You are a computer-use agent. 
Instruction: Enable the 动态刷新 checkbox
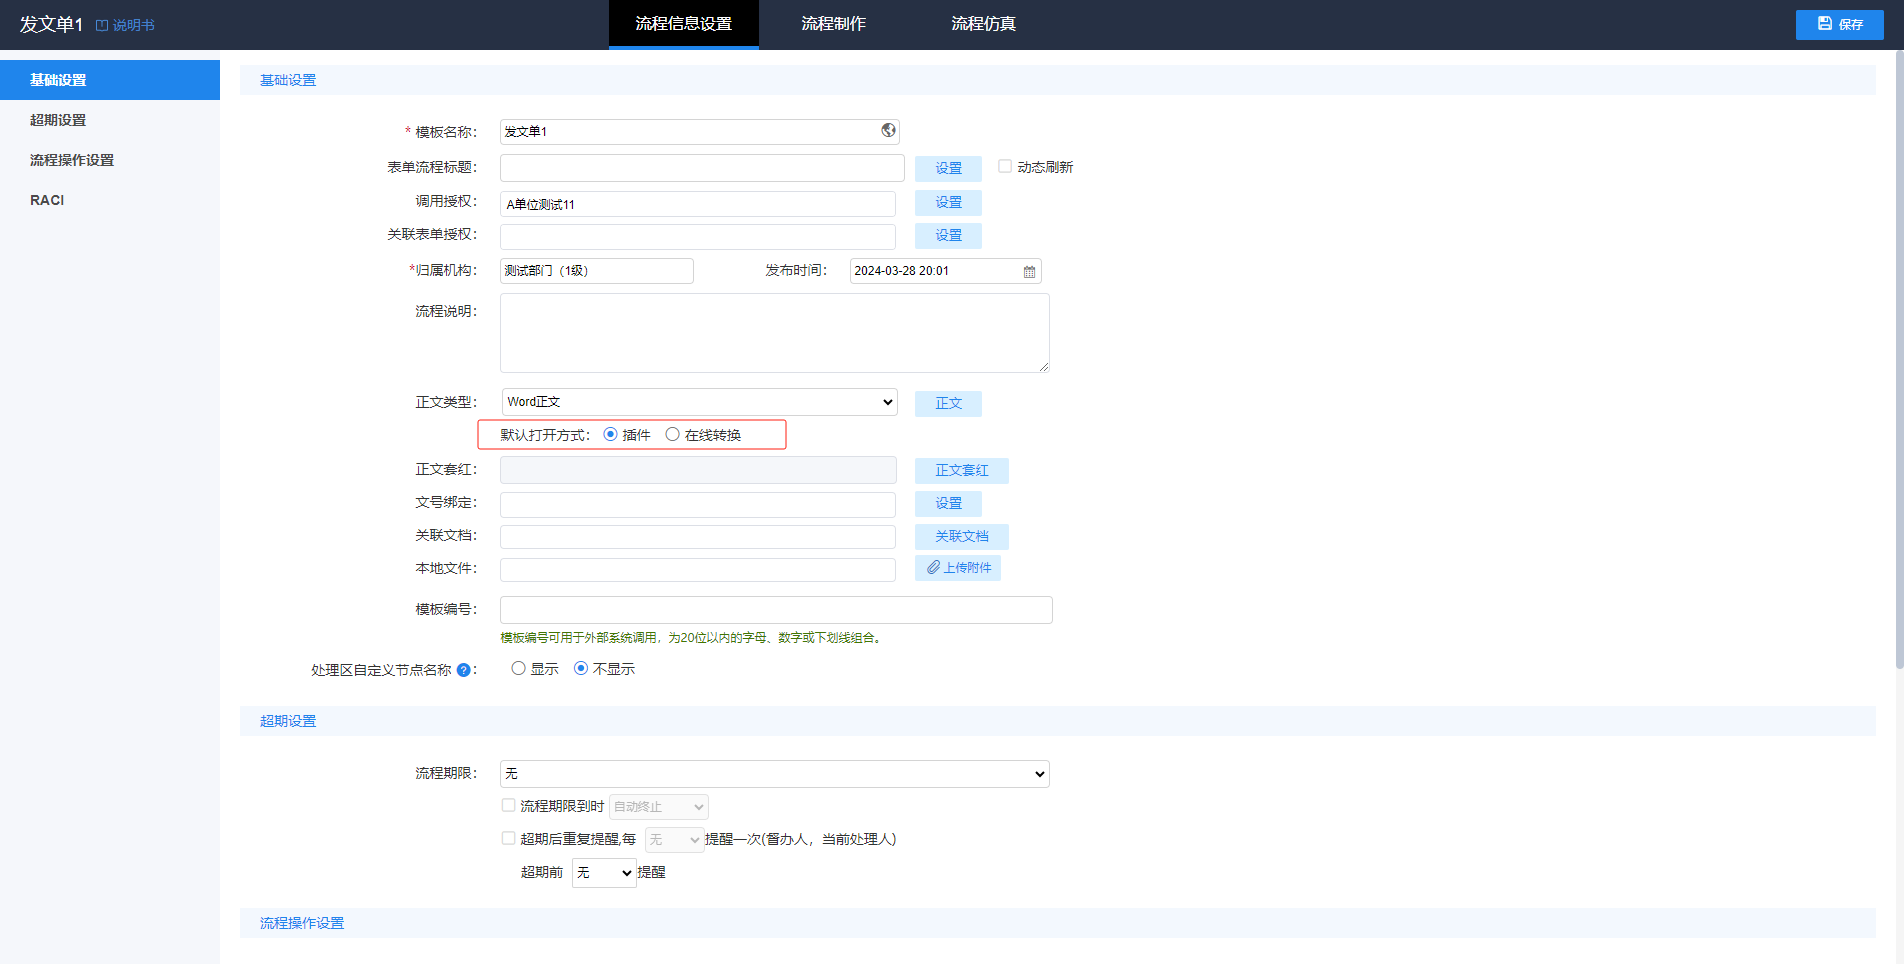click(x=1005, y=167)
